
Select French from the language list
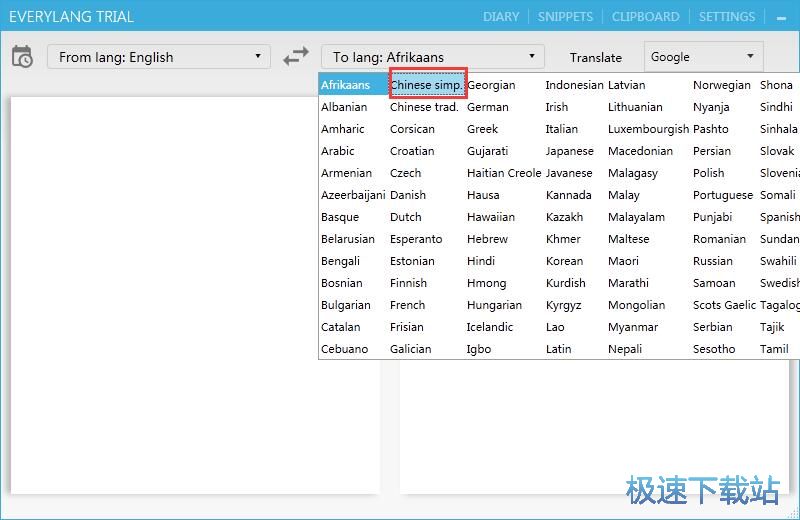[407, 305]
